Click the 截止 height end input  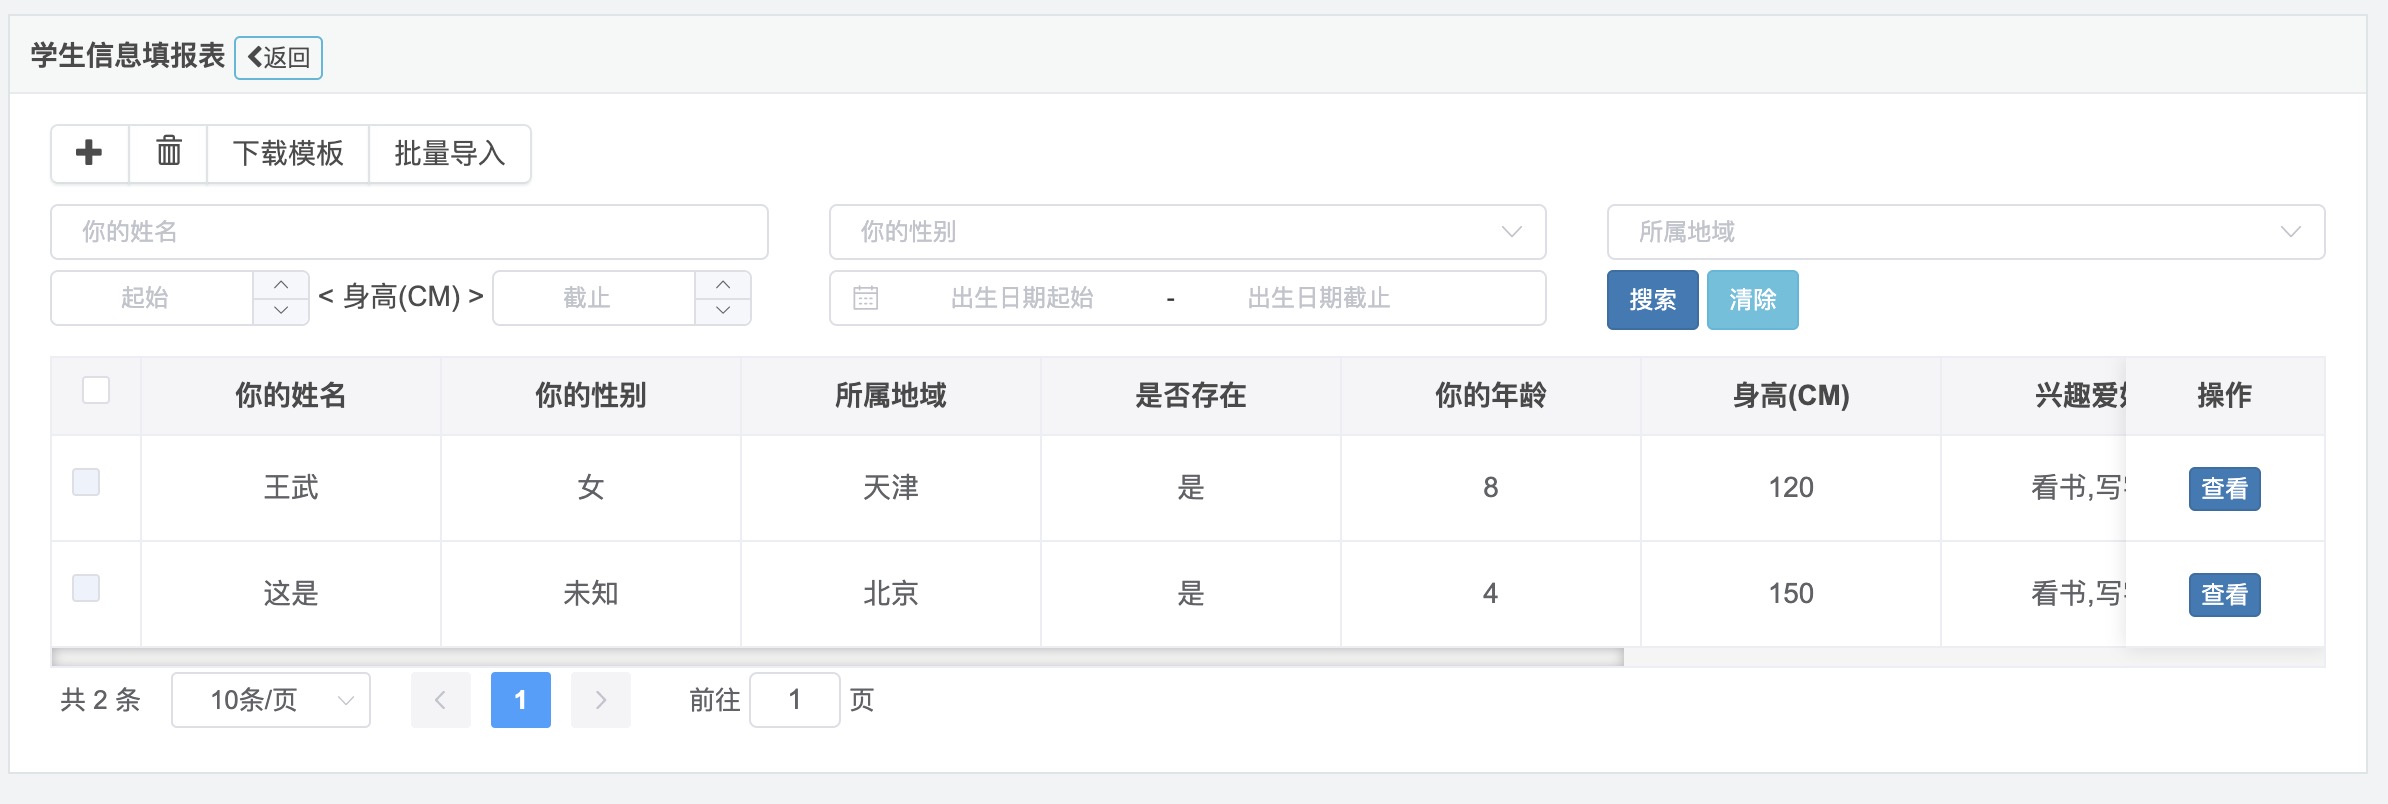594,298
